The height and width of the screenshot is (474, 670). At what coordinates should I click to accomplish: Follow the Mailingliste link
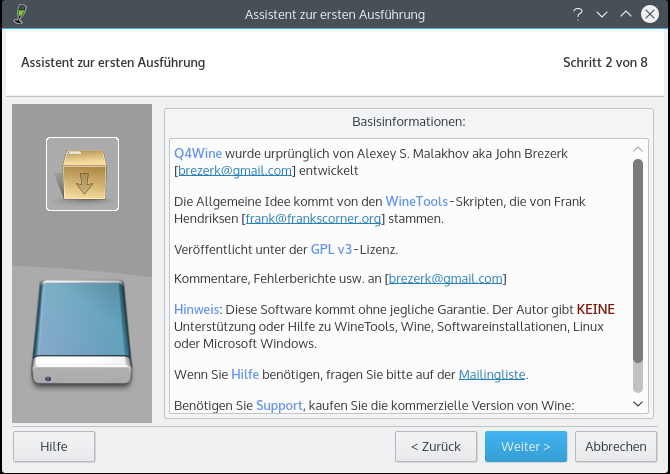(x=492, y=375)
